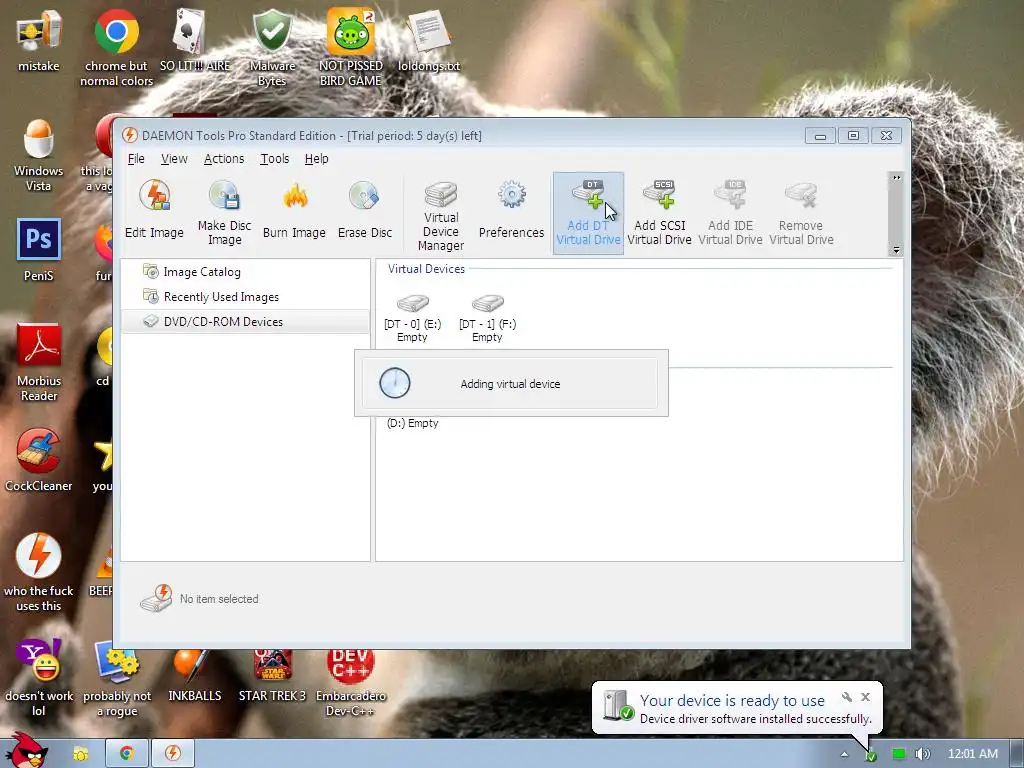The width and height of the screenshot is (1024, 768).
Task: Select DVD/CD-ROM Devices entry
Action: pos(246,321)
